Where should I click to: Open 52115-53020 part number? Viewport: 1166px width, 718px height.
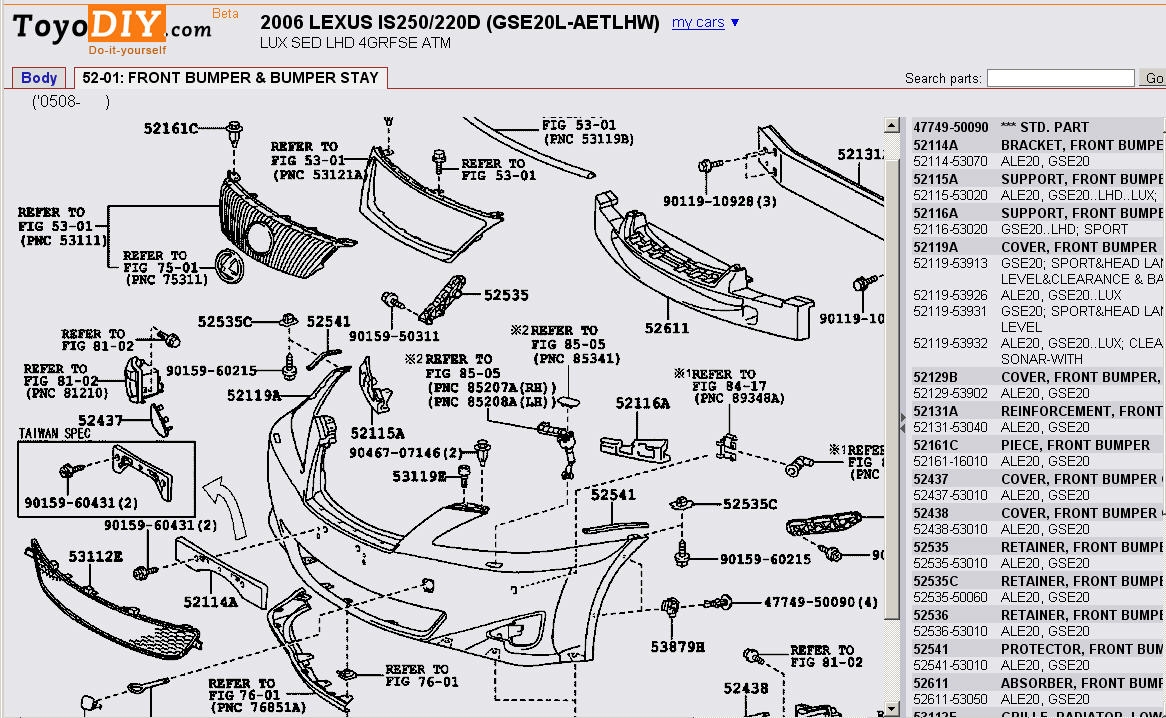[950, 195]
